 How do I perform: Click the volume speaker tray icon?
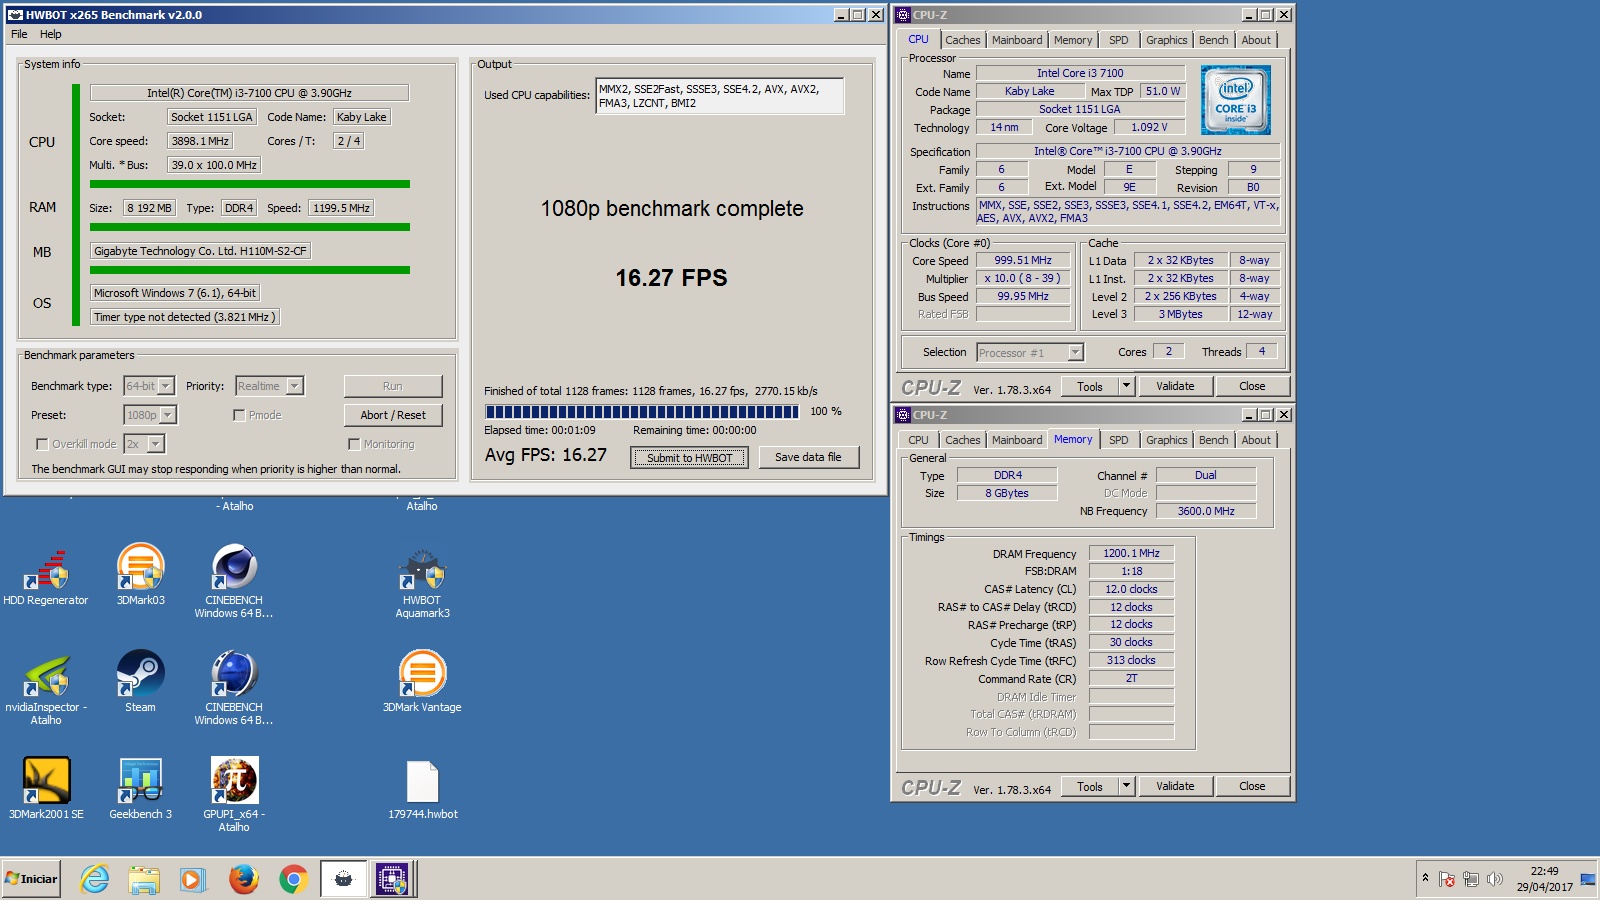pos(1495,879)
